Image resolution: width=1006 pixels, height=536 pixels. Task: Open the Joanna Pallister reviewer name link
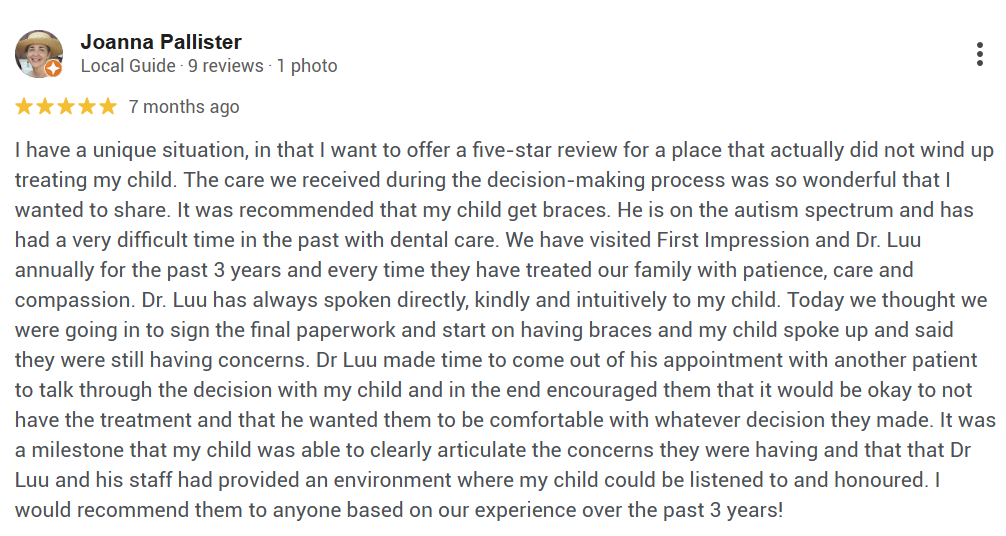coord(160,42)
